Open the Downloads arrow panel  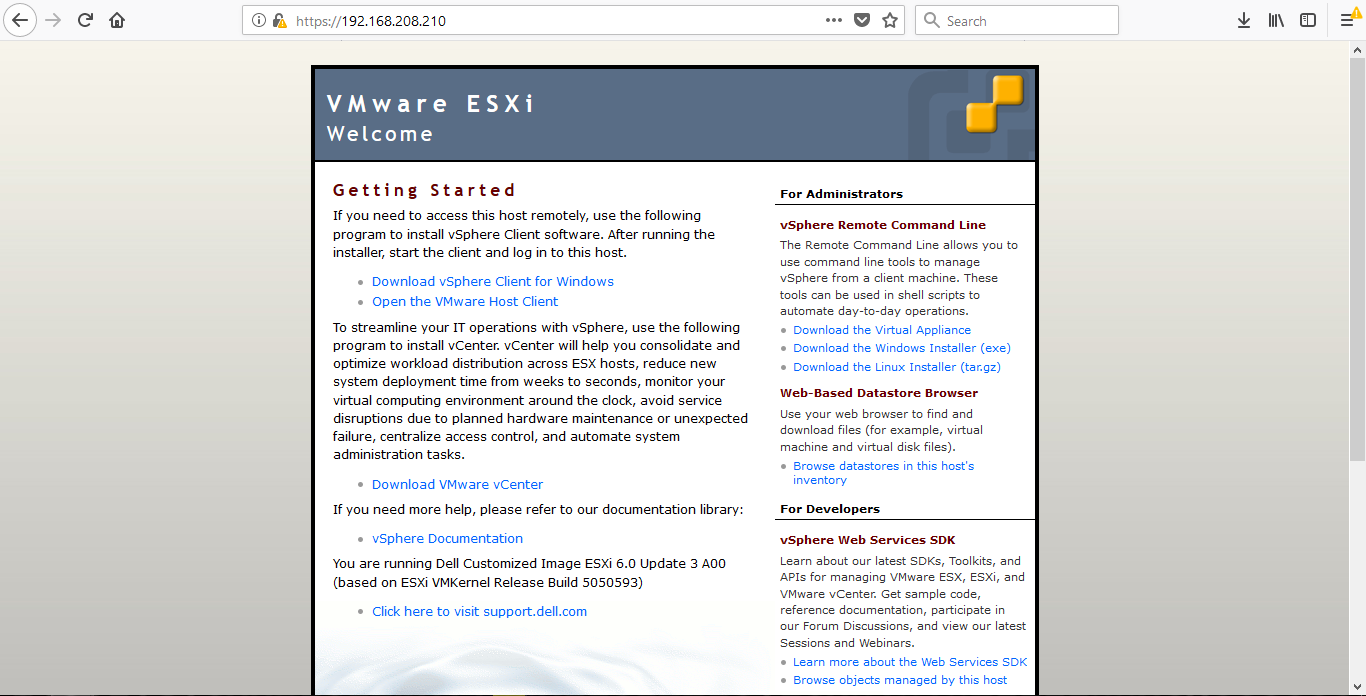point(1244,20)
